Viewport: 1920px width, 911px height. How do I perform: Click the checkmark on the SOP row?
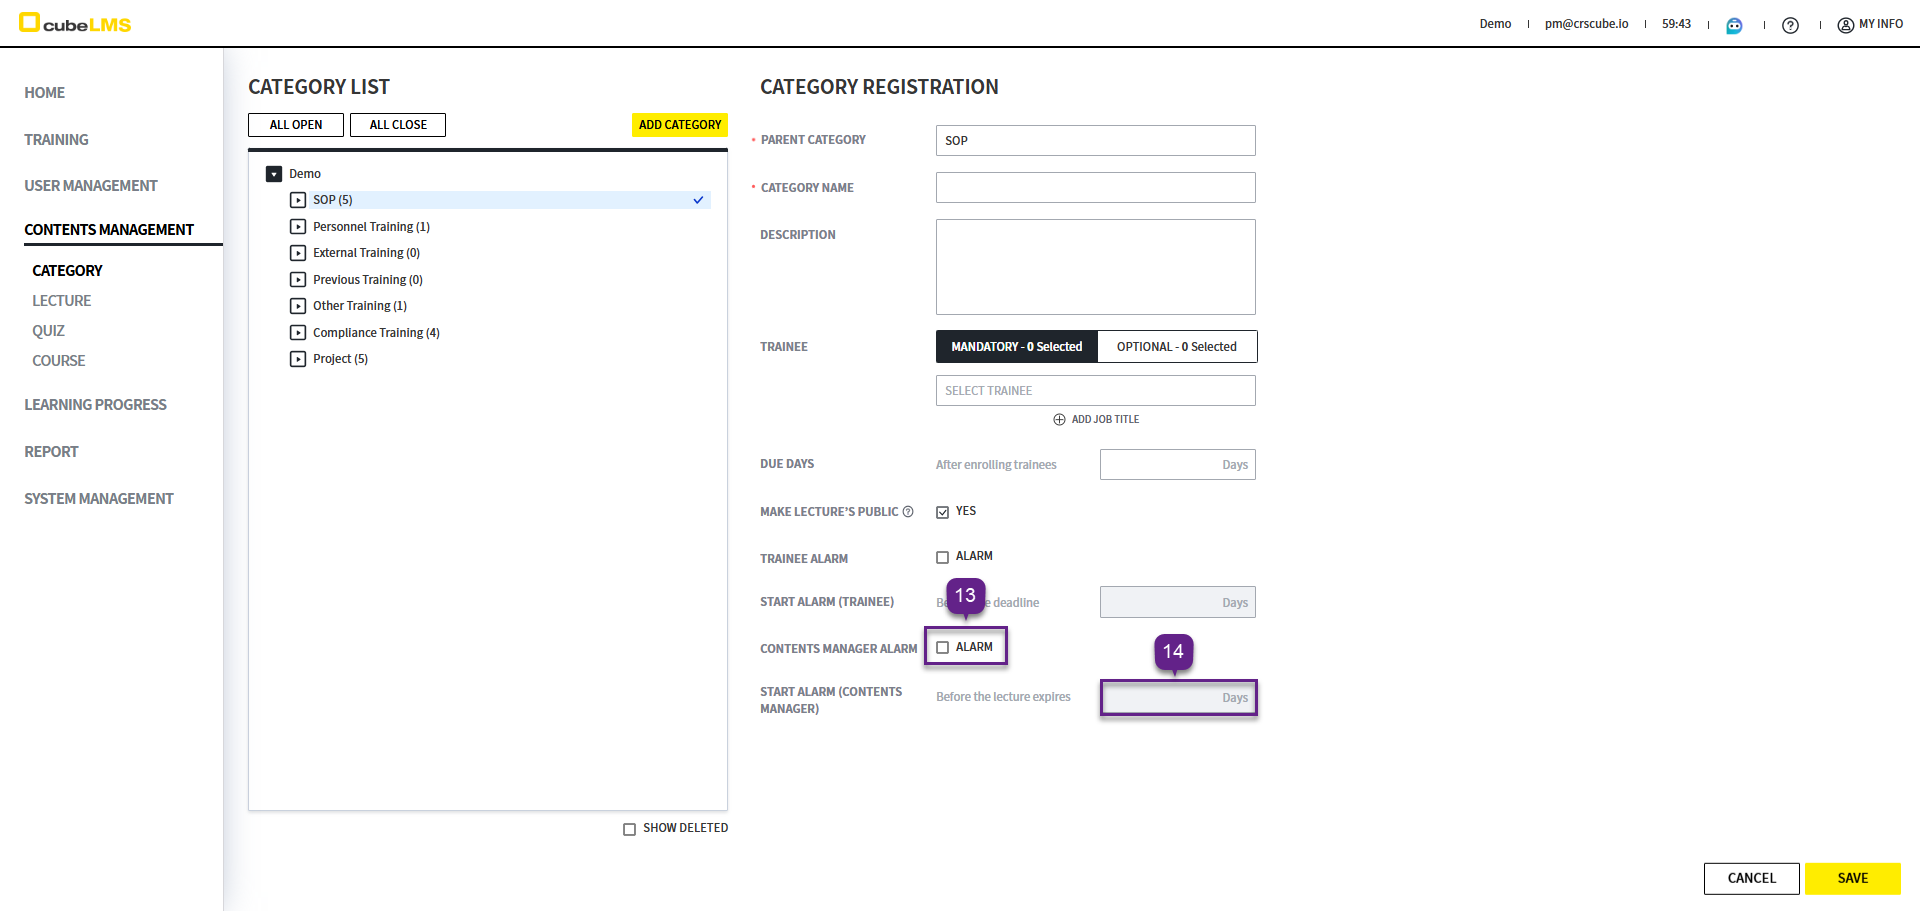[x=698, y=200]
